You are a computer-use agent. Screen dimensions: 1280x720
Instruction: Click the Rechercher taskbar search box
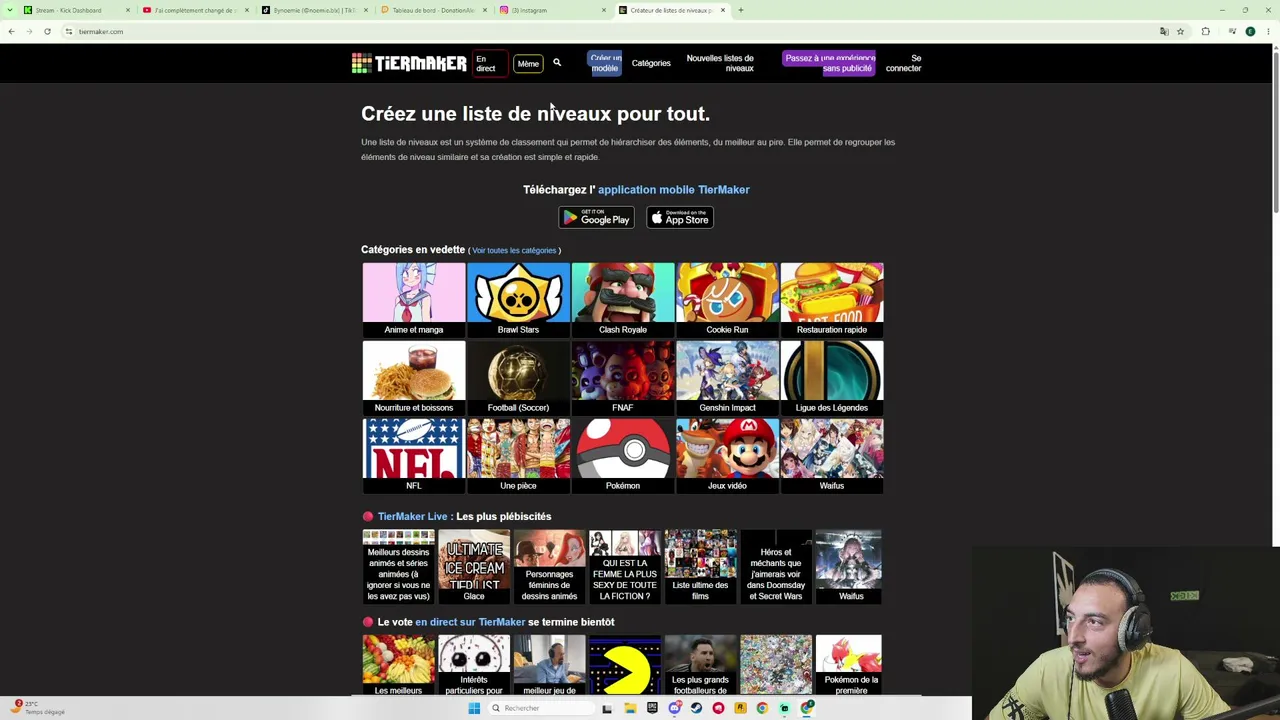[540, 708]
